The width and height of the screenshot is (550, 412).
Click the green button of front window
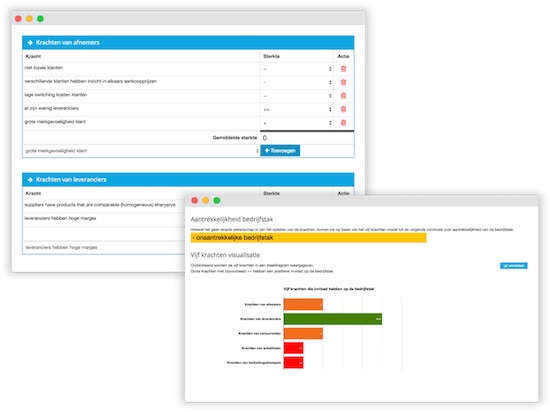(217, 200)
